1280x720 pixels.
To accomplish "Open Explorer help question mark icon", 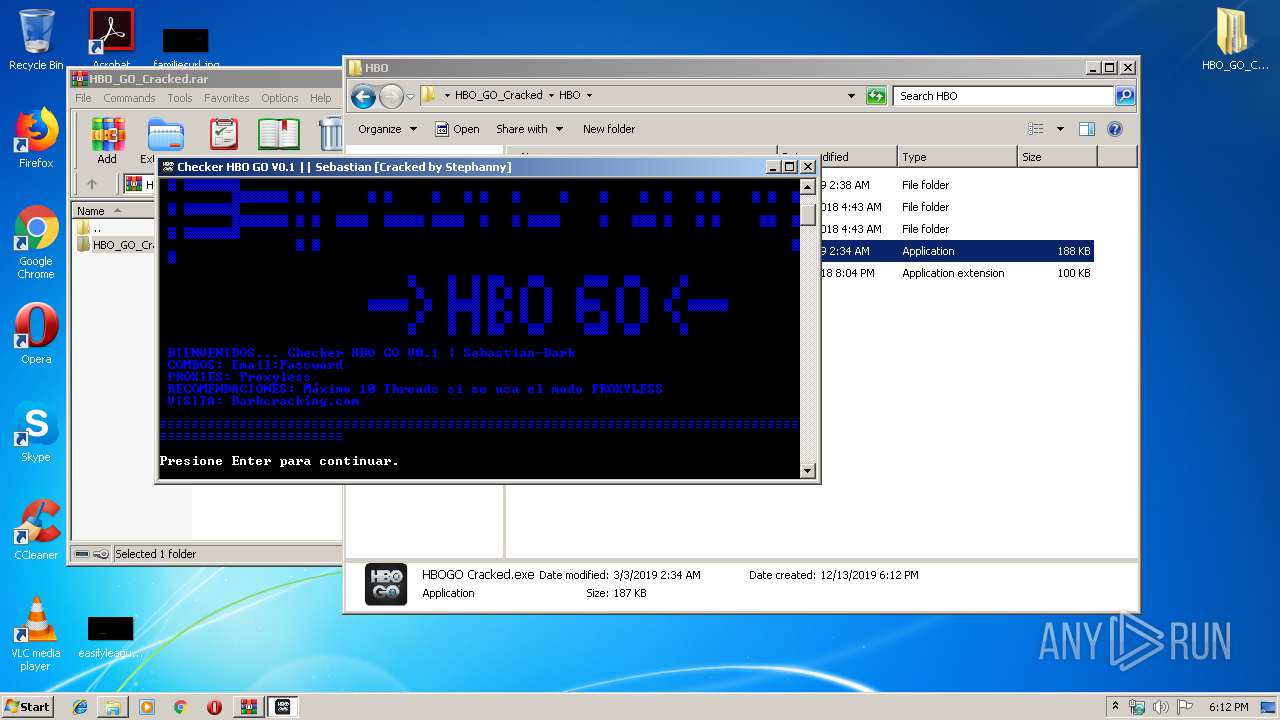I will click(1115, 129).
